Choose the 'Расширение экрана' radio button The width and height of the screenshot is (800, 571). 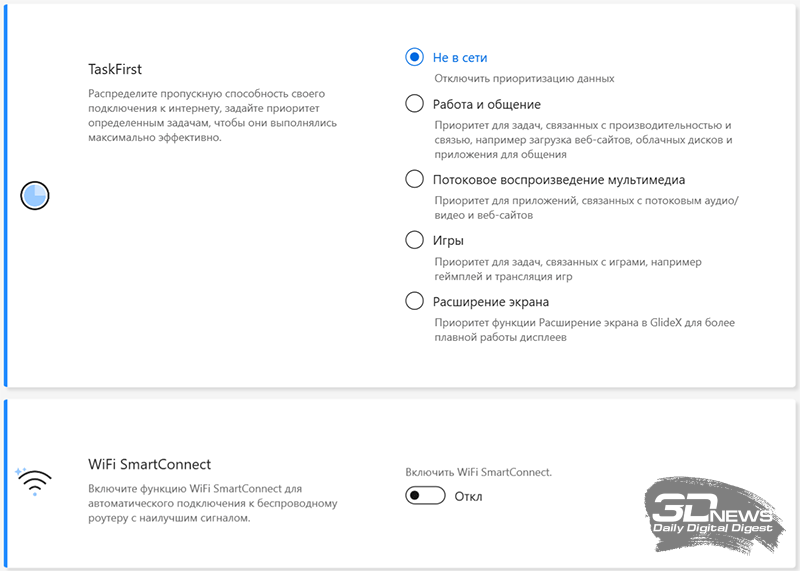coord(414,301)
